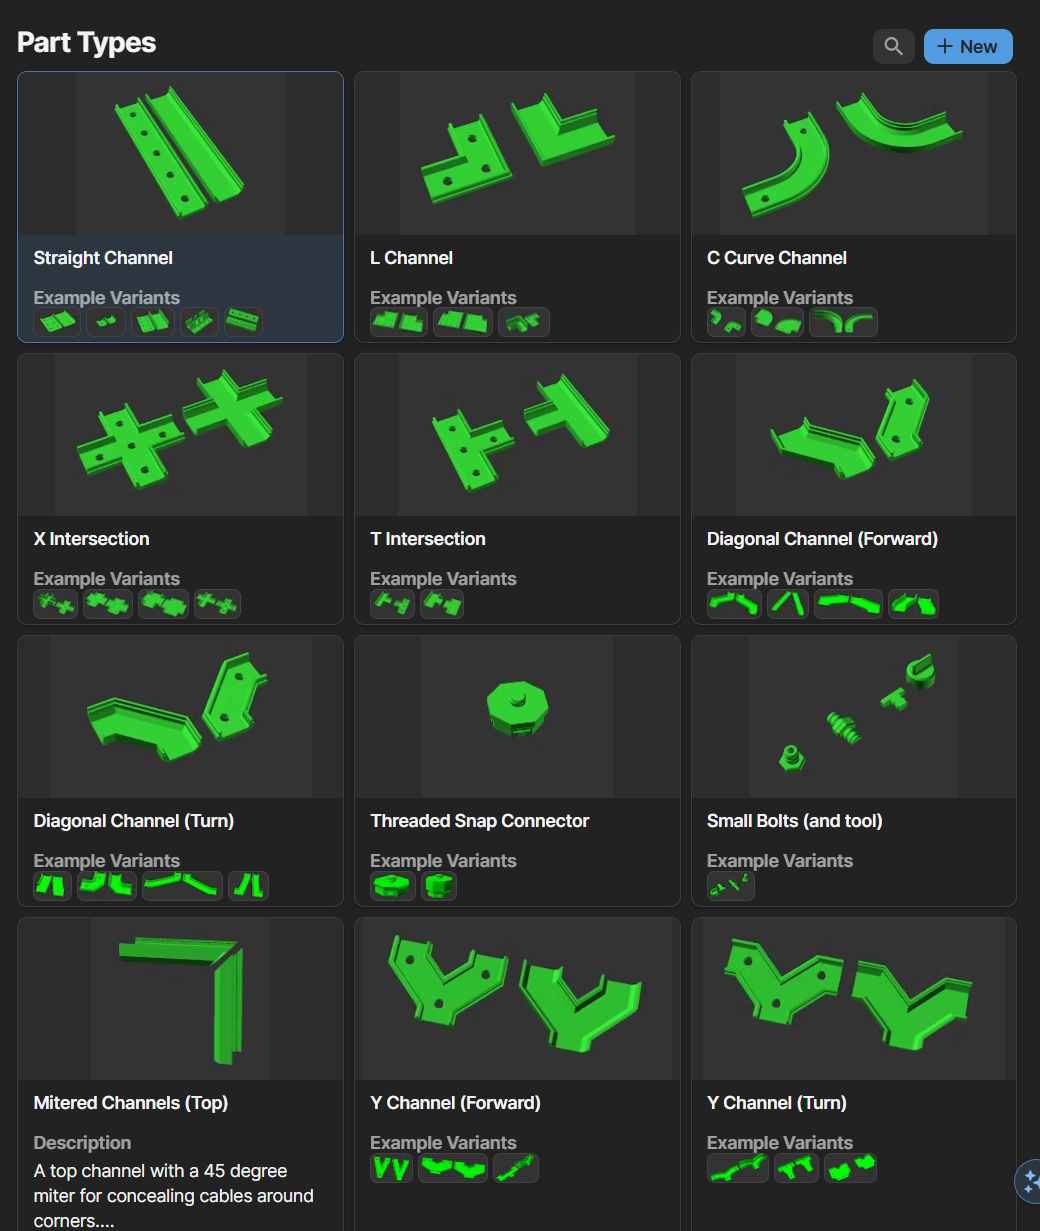Image resolution: width=1040 pixels, height=1231 pixels.
Task: Pick third Diagonal Channel (Turn) variant
Action: [182, 886]
